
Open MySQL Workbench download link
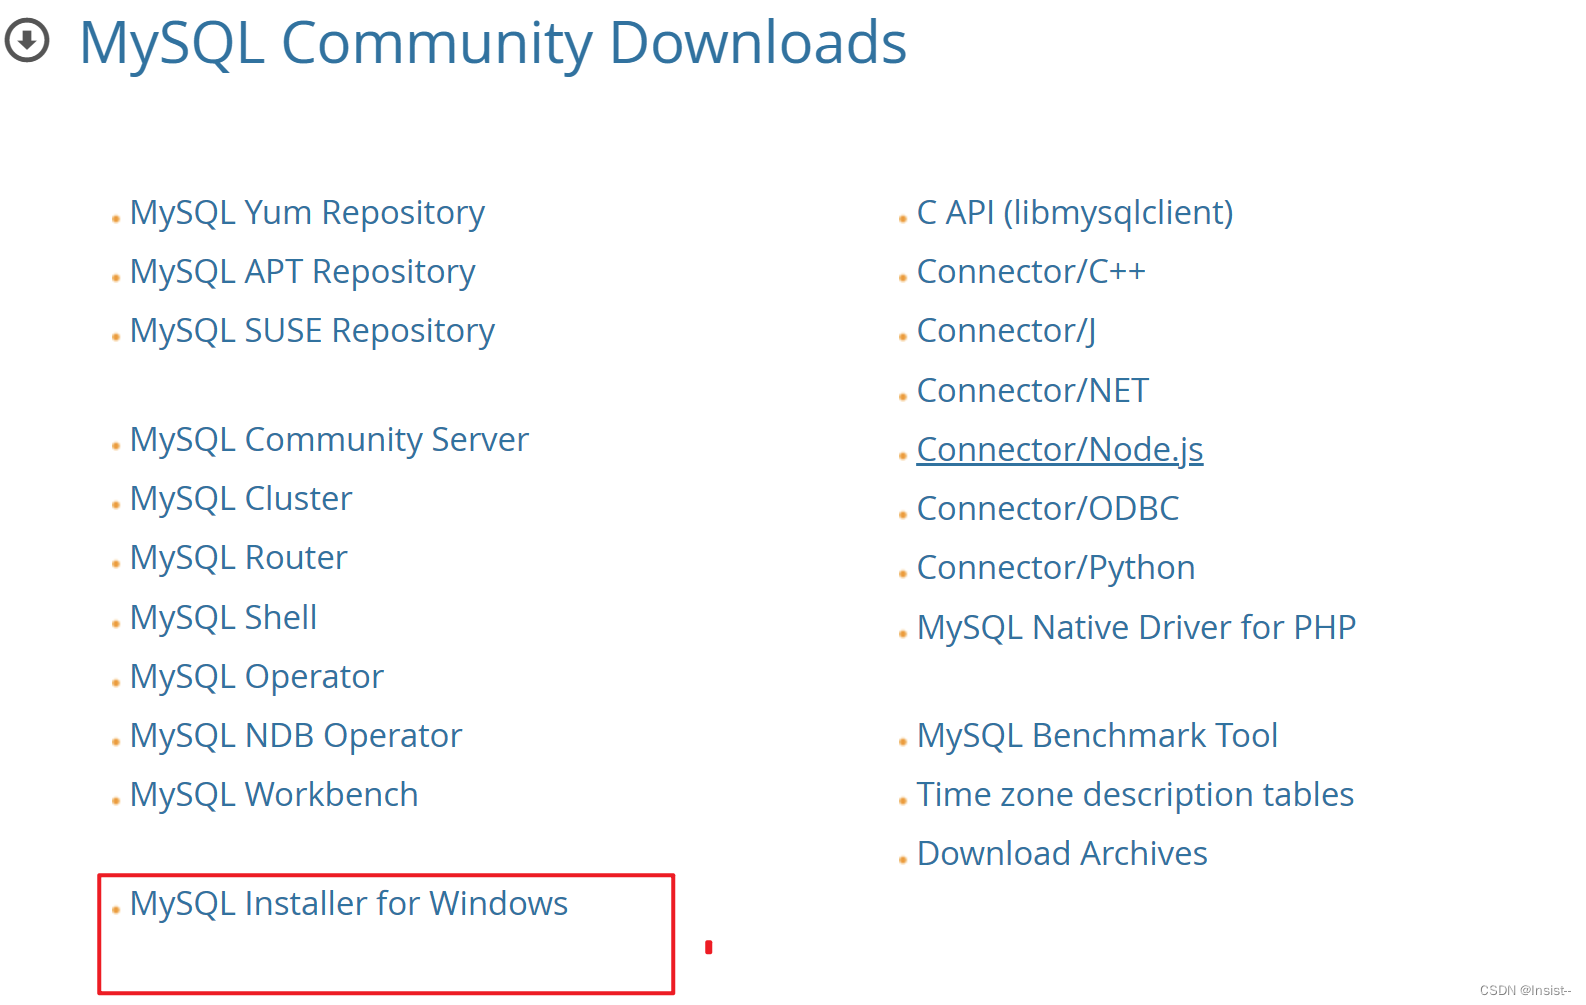pyautogui.click(x=274, y=795)
